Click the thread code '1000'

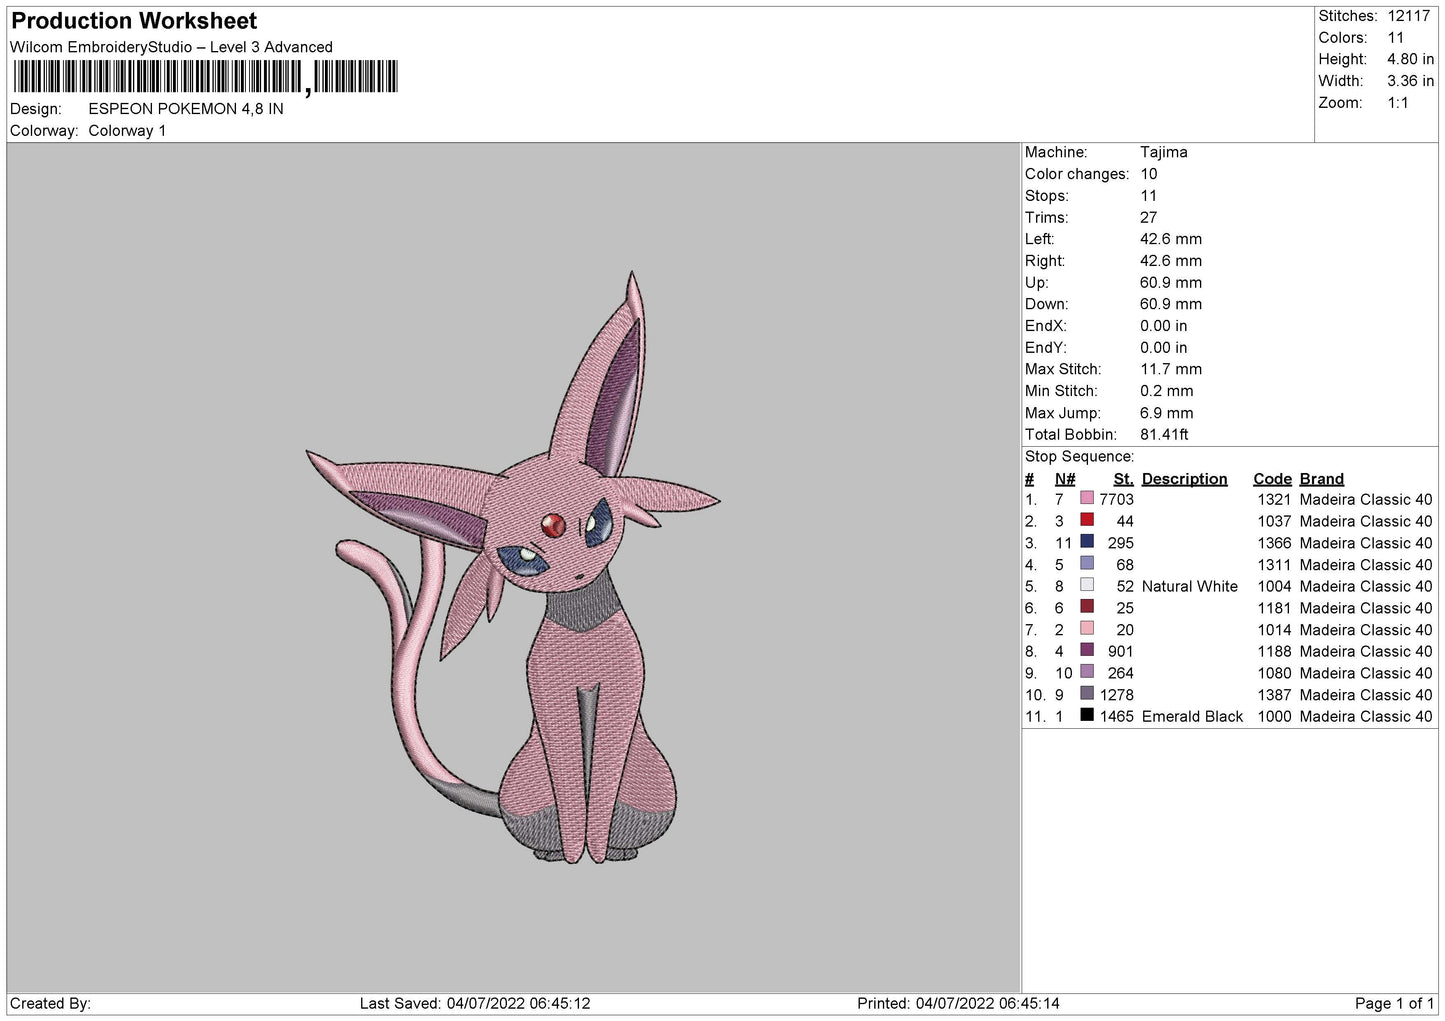coord(1275,717)
